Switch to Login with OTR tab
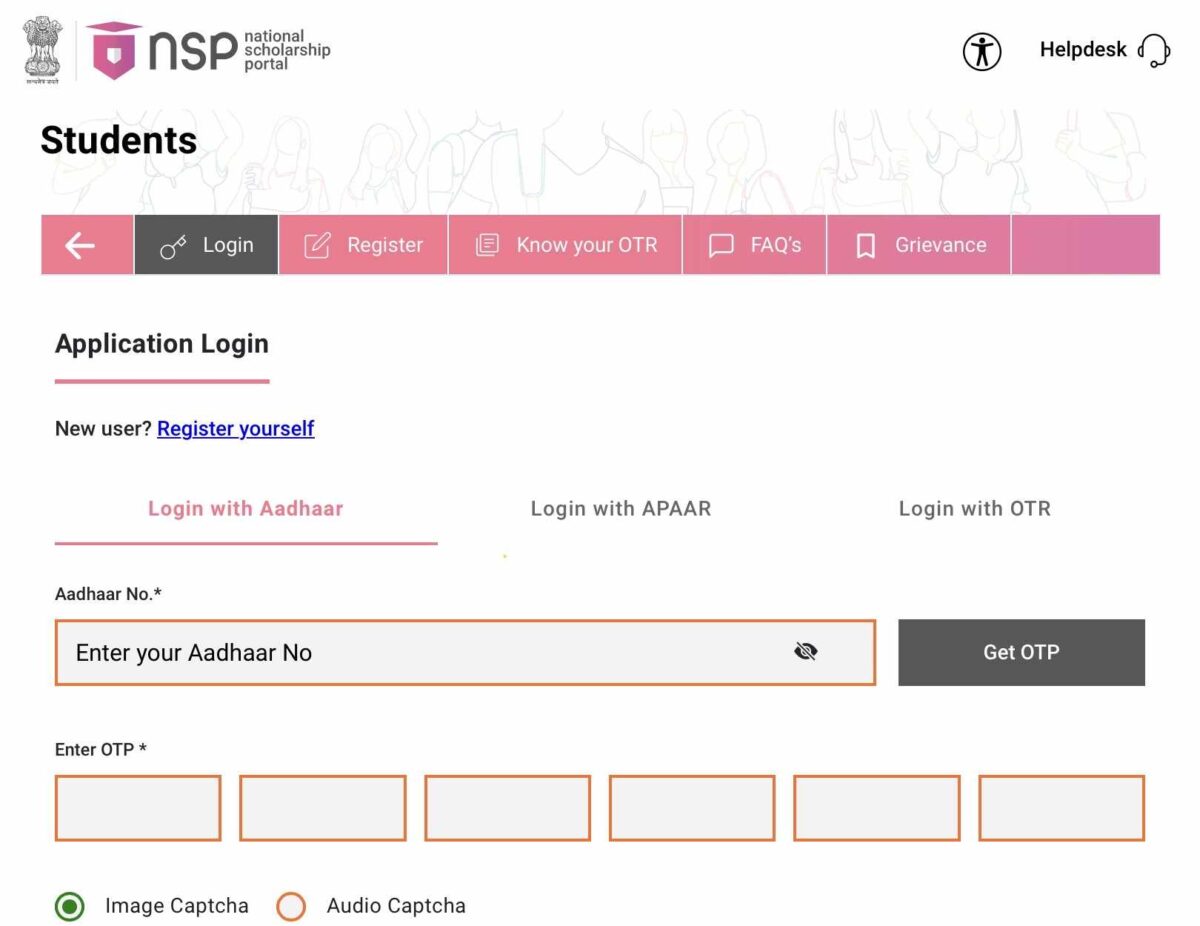Image resolution: width=1200 pixels, height=926 pixels. pyautogui.click(x=975, y=509)
